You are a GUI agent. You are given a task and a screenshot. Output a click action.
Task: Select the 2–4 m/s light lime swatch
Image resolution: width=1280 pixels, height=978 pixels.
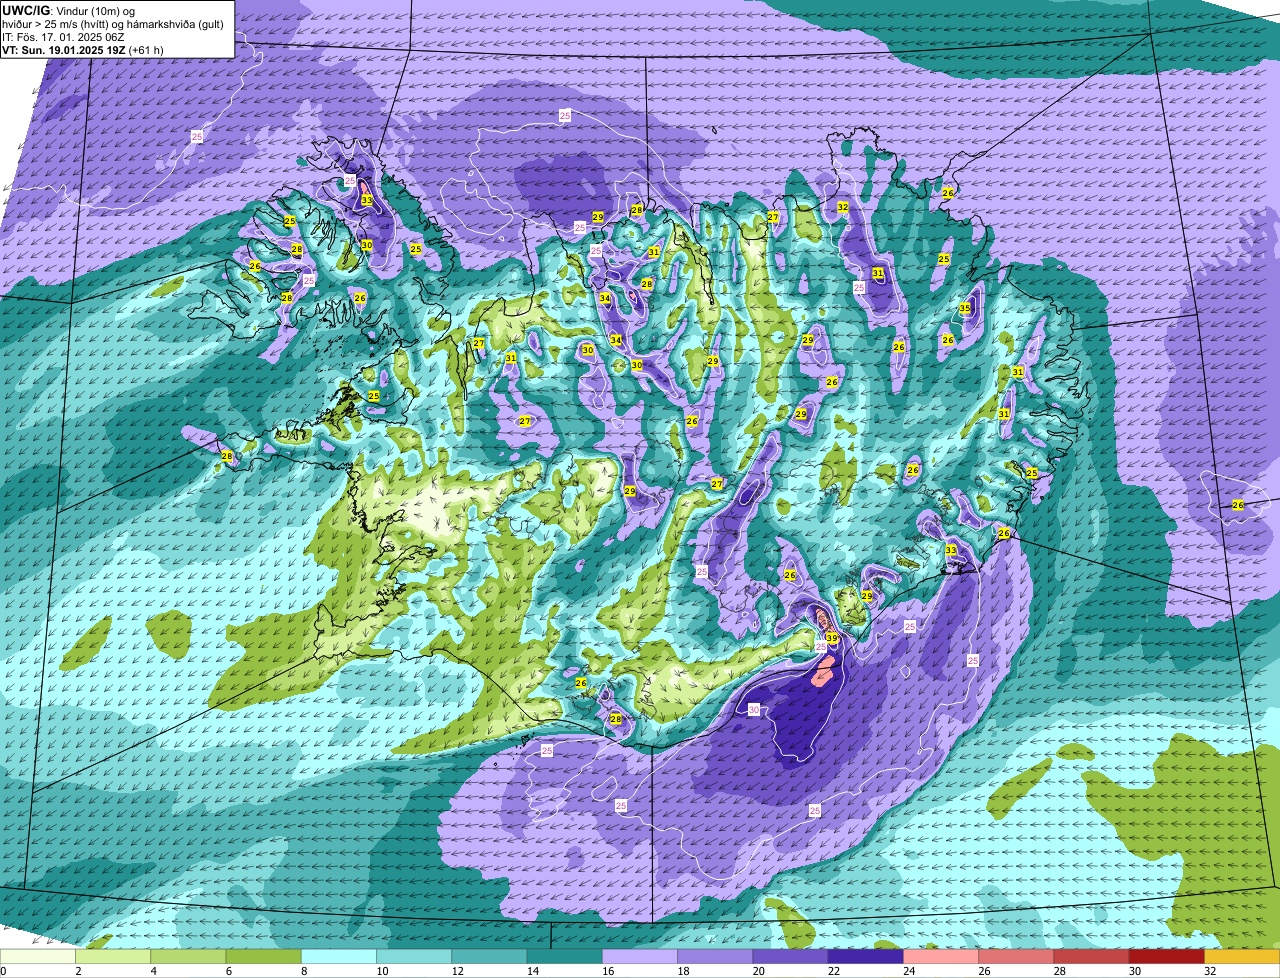point(113,957)
